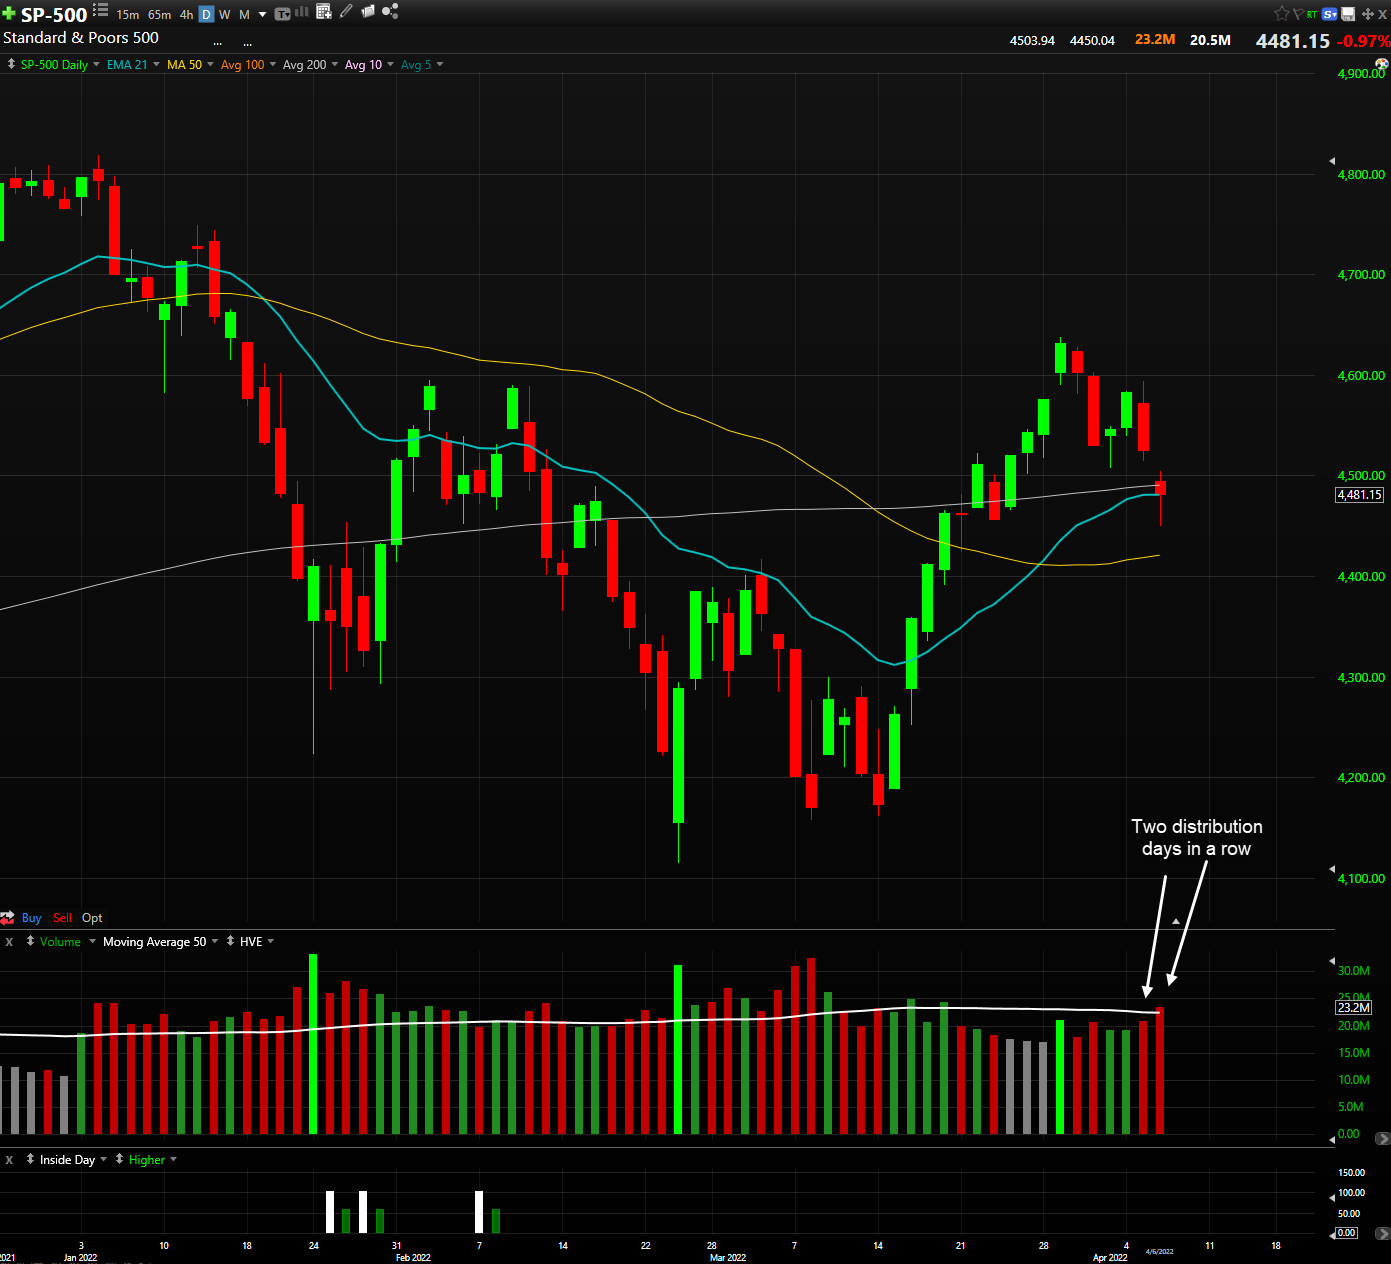
Task: Switch to the 15m timeframe
Action: coord(128,15)
